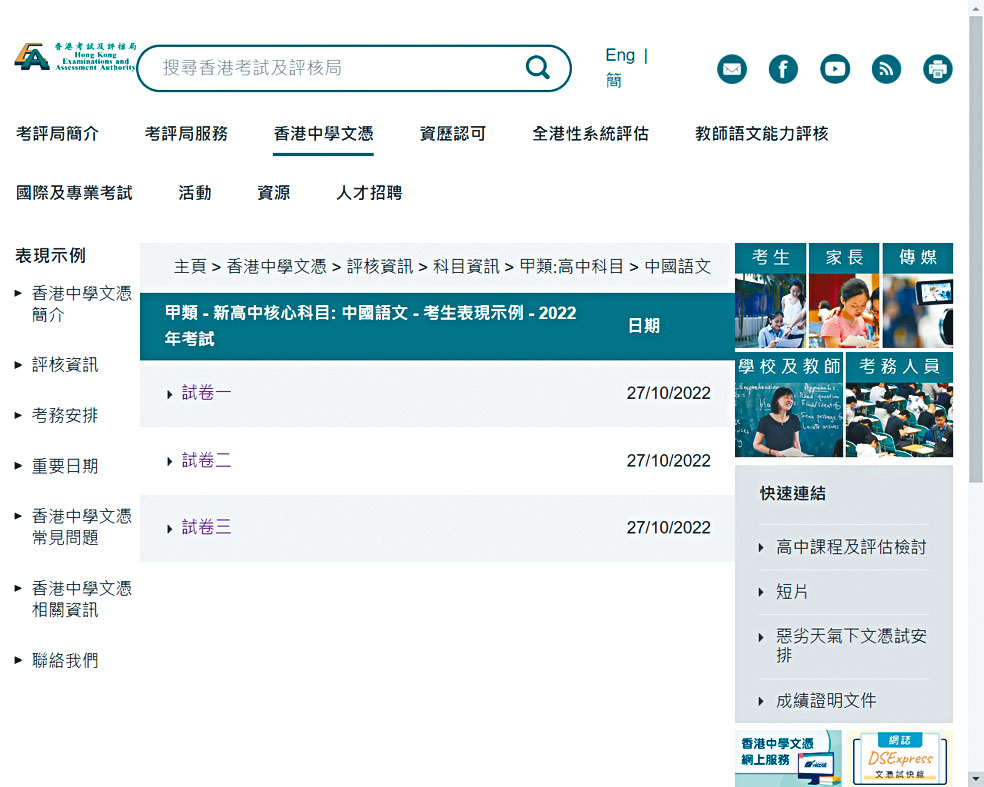The image size is (984, 787).
Task: Select 國際及專業考試 in the navigation menu
Action: [74, 193]
